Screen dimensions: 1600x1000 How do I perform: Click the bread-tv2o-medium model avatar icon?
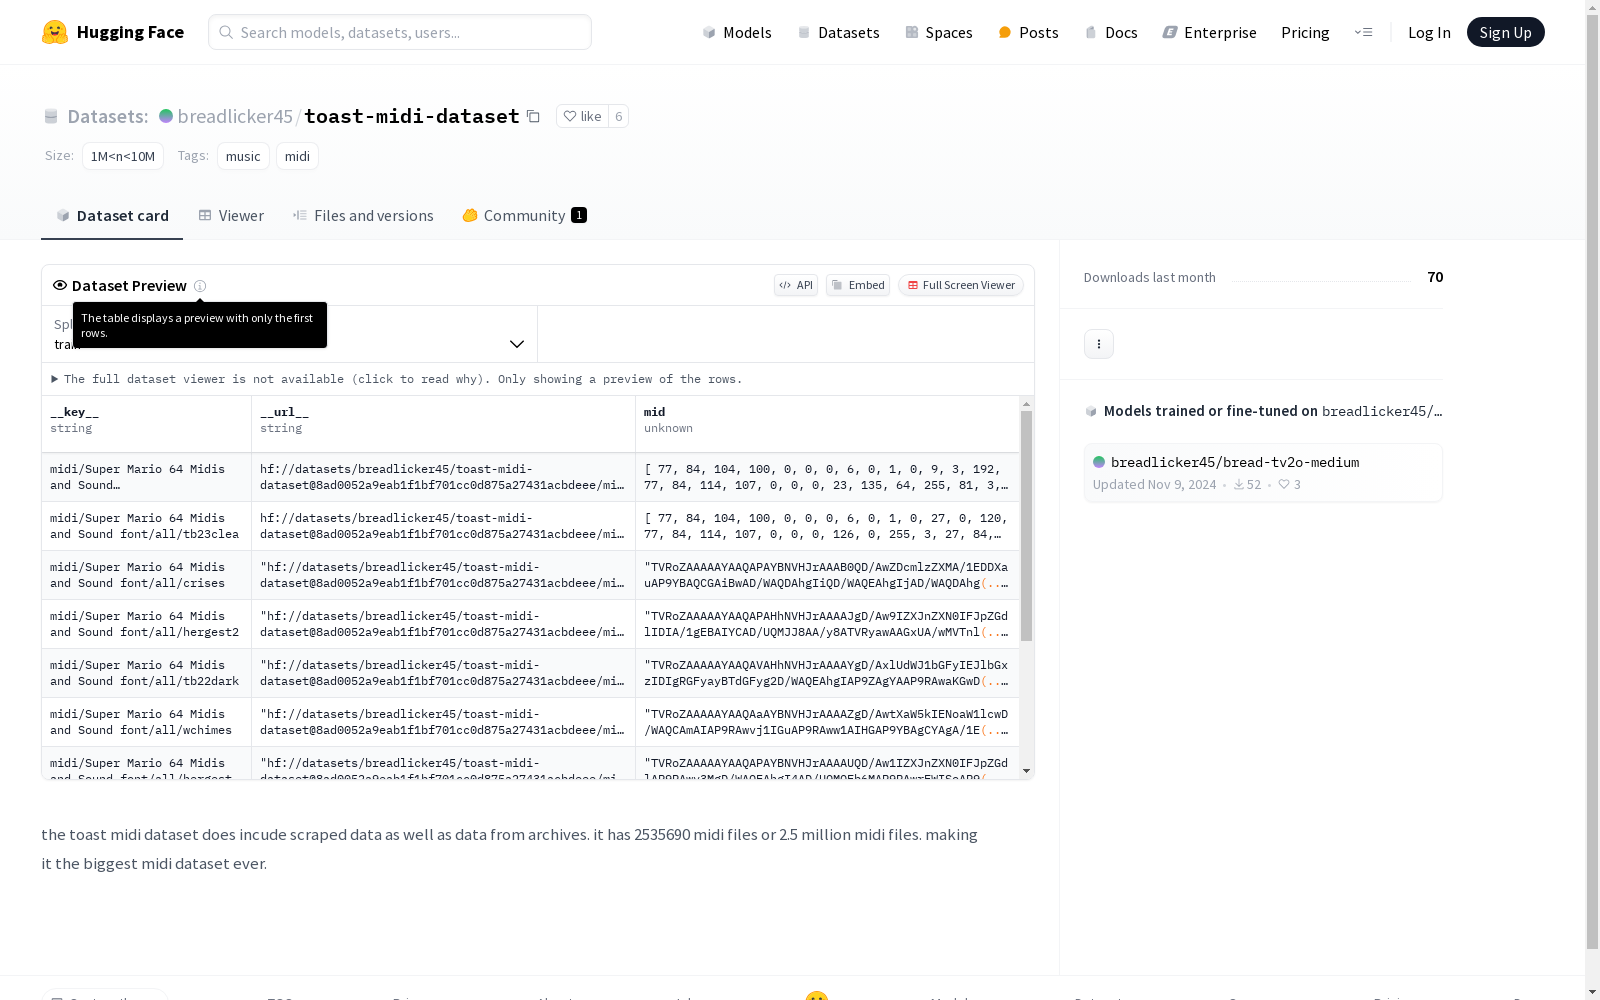point(1099,462)
